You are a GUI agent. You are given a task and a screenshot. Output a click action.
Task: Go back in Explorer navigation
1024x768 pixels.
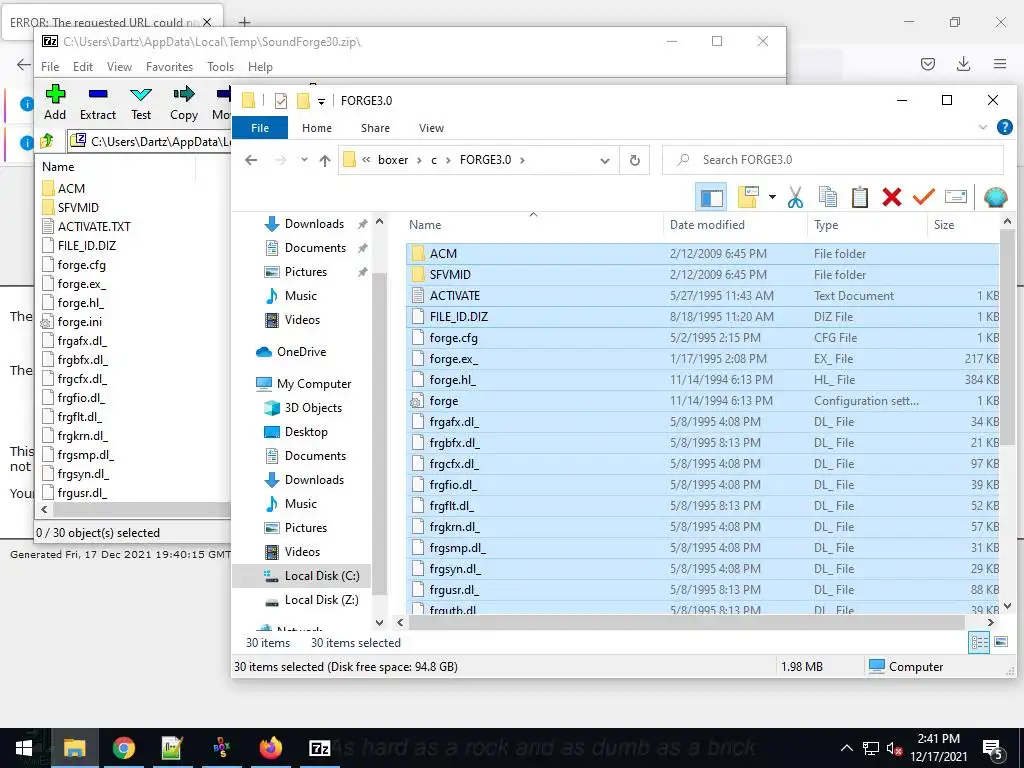251,161
